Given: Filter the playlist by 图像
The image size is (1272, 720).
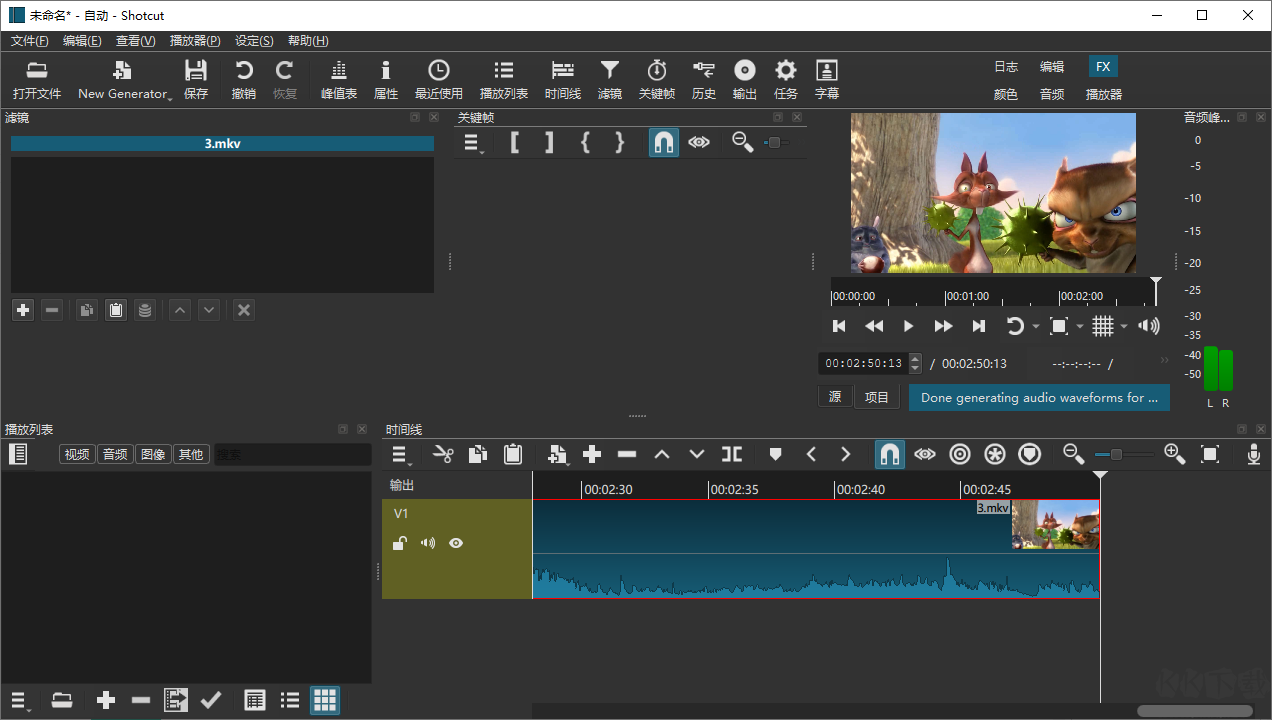Looking at the screenshot, I should coord(153,454).
